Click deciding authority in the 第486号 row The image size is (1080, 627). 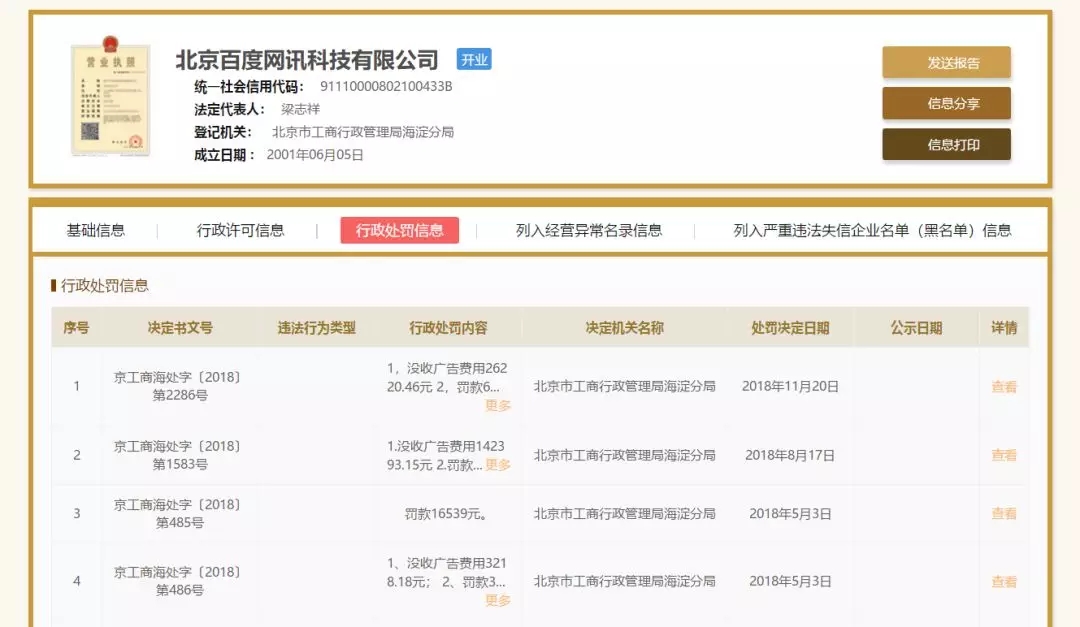tap(625, 582)
